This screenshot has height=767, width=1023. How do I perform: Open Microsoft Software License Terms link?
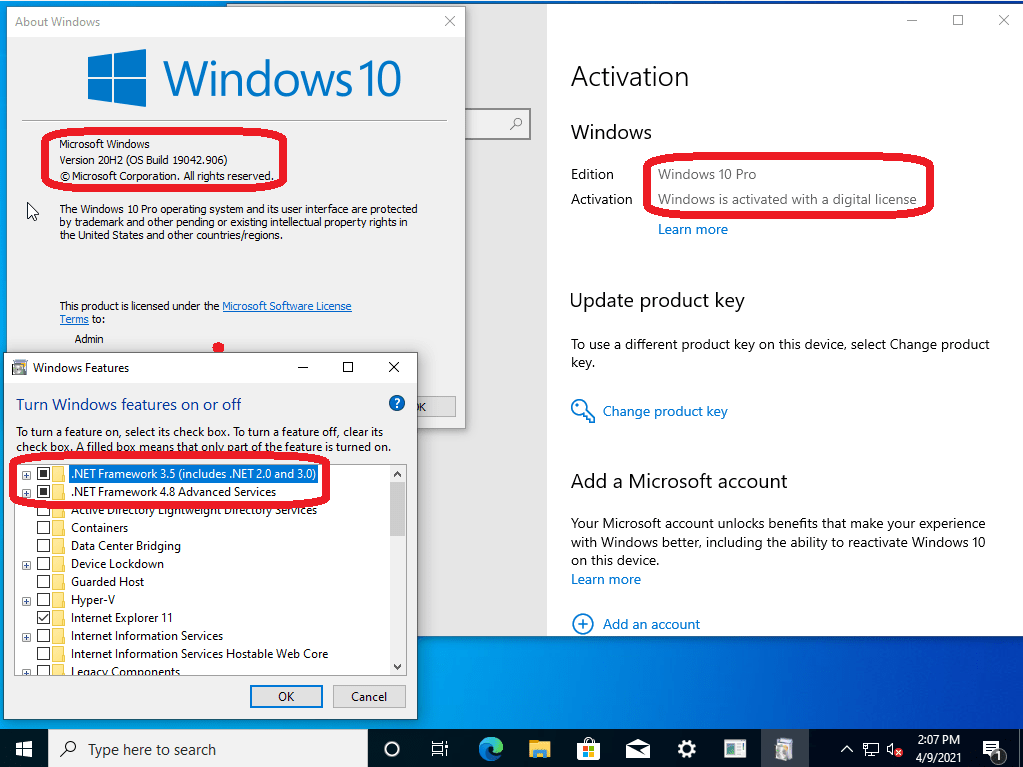click(287, 306)
